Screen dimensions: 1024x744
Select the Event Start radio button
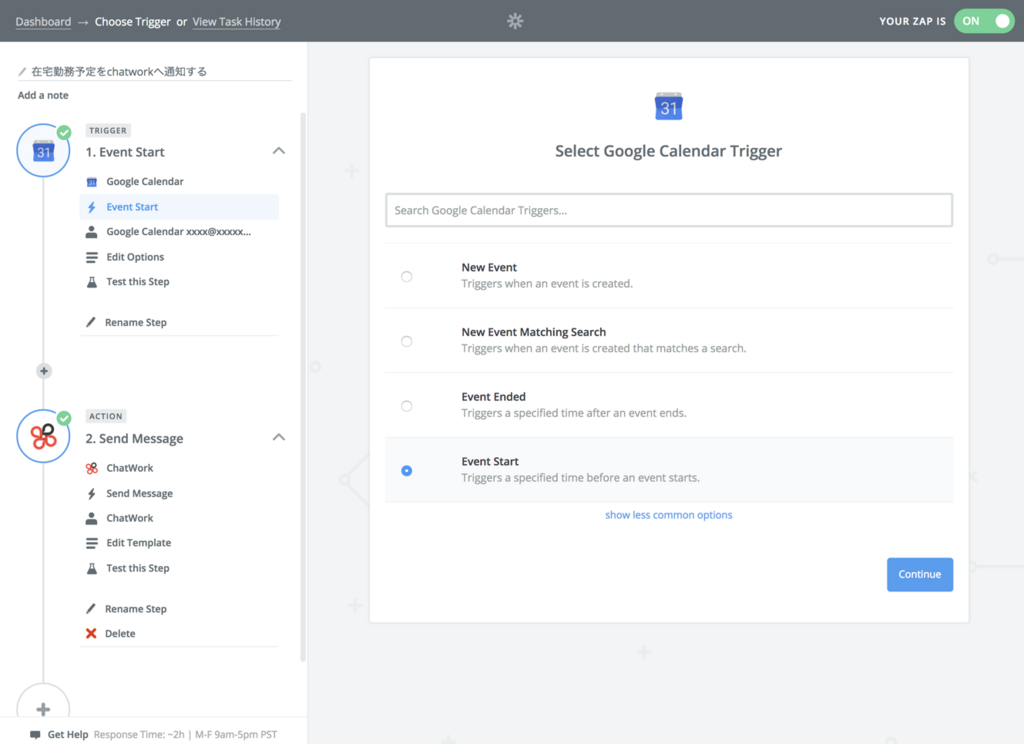click(406, 470)
